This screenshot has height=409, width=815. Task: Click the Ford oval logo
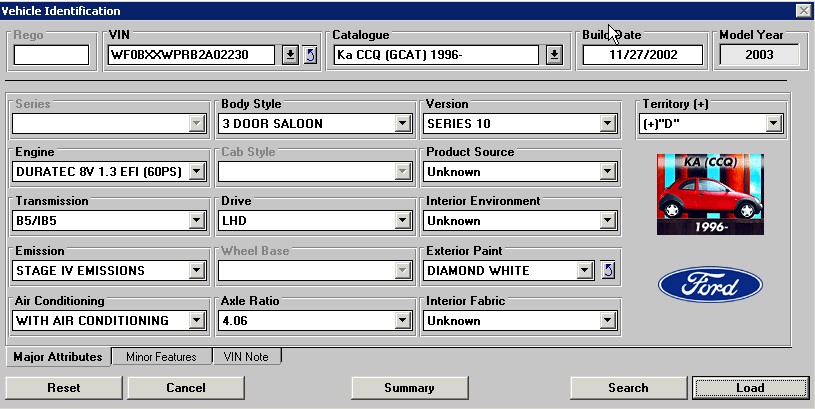click(x=710, y=287)
